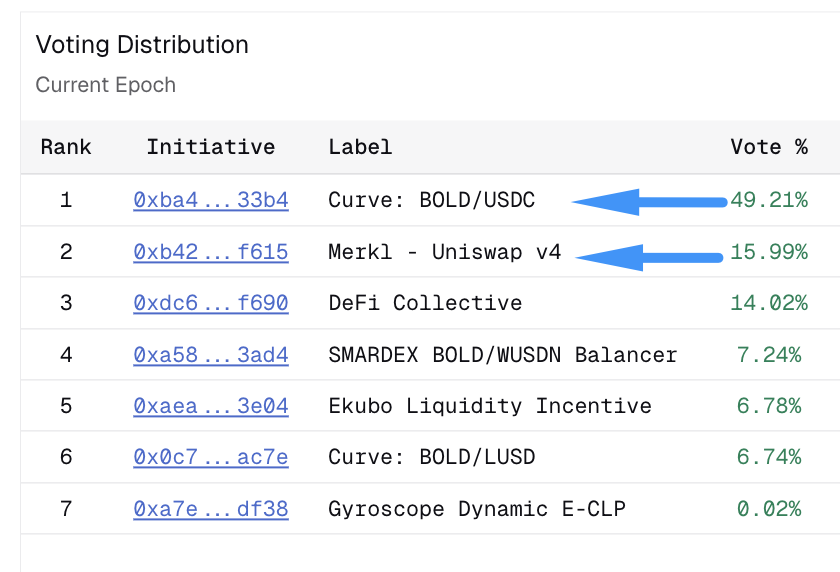Click the Current Epoch subtitle
The image size is (840, 572).
(106, 85)
